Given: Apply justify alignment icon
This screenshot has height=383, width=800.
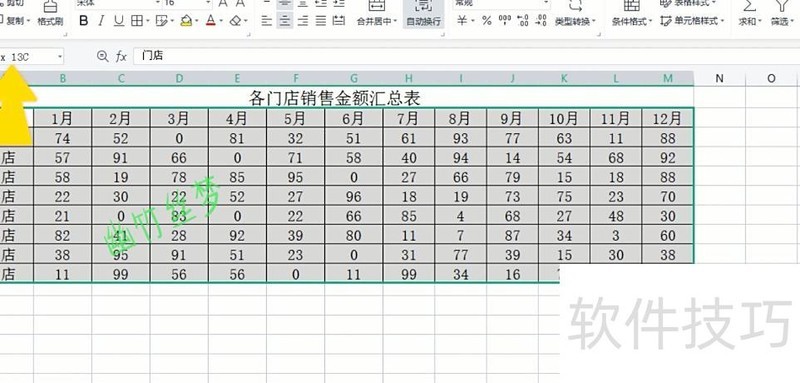Looking at the screenshot, I should (320, 21).
